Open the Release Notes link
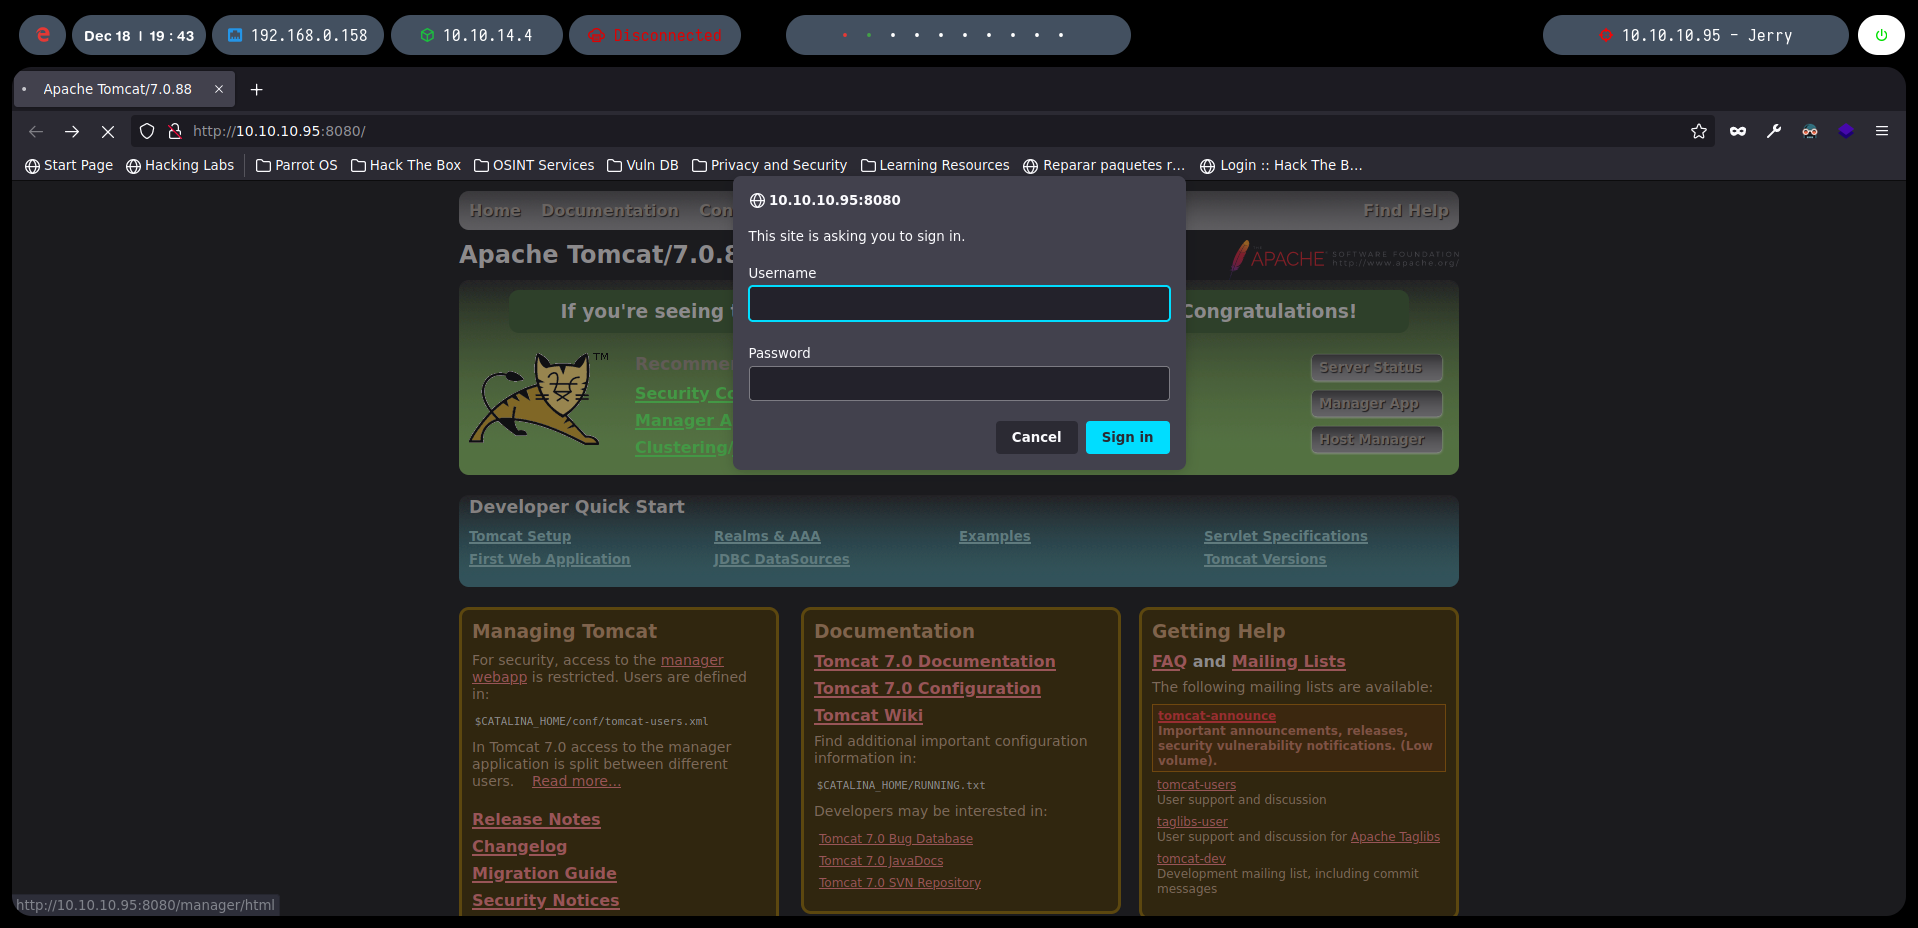This screenshot has width=1918, height=928. (536, 820)
